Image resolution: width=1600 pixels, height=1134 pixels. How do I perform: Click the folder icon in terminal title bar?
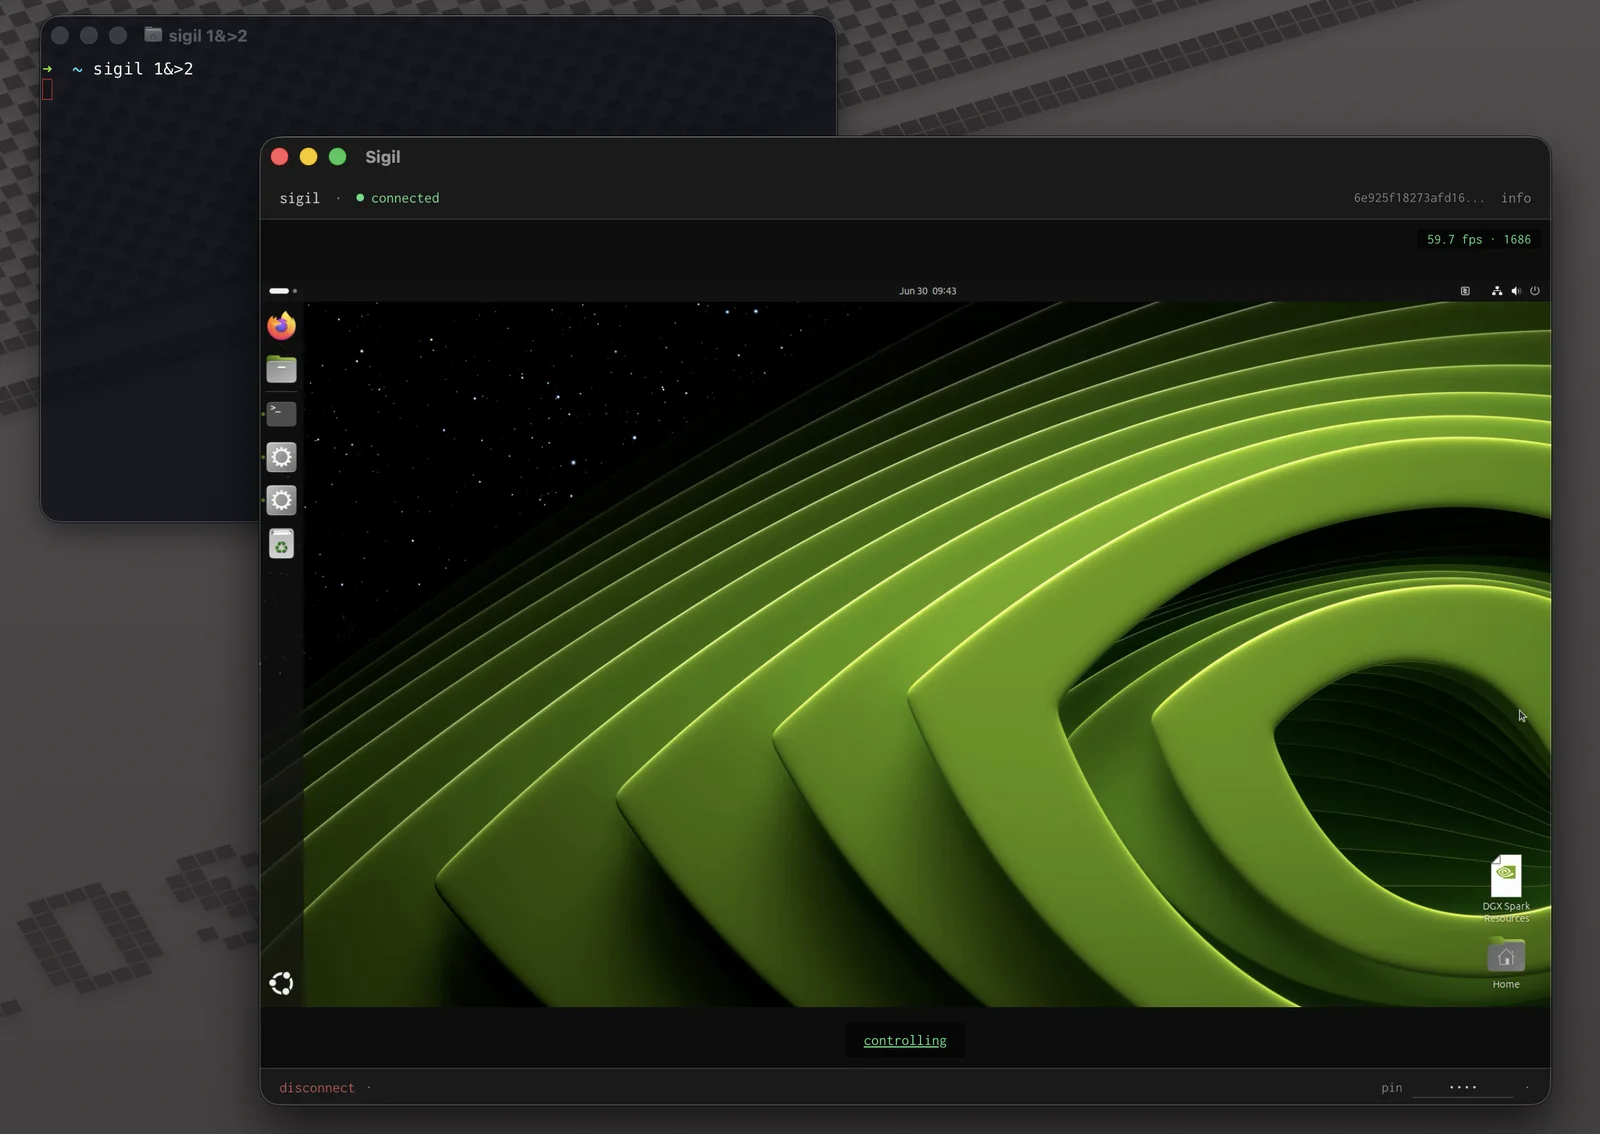(x=153, y=35)
